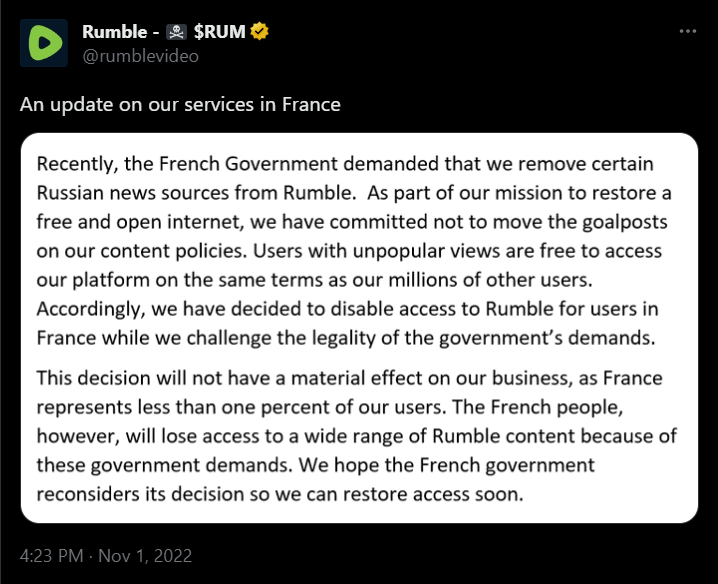Click the Nov 1, 2022 date
Screen dimensions: 718x584
148,555
